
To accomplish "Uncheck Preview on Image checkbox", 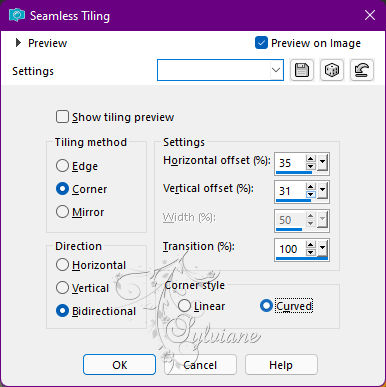I will [261, 43].
